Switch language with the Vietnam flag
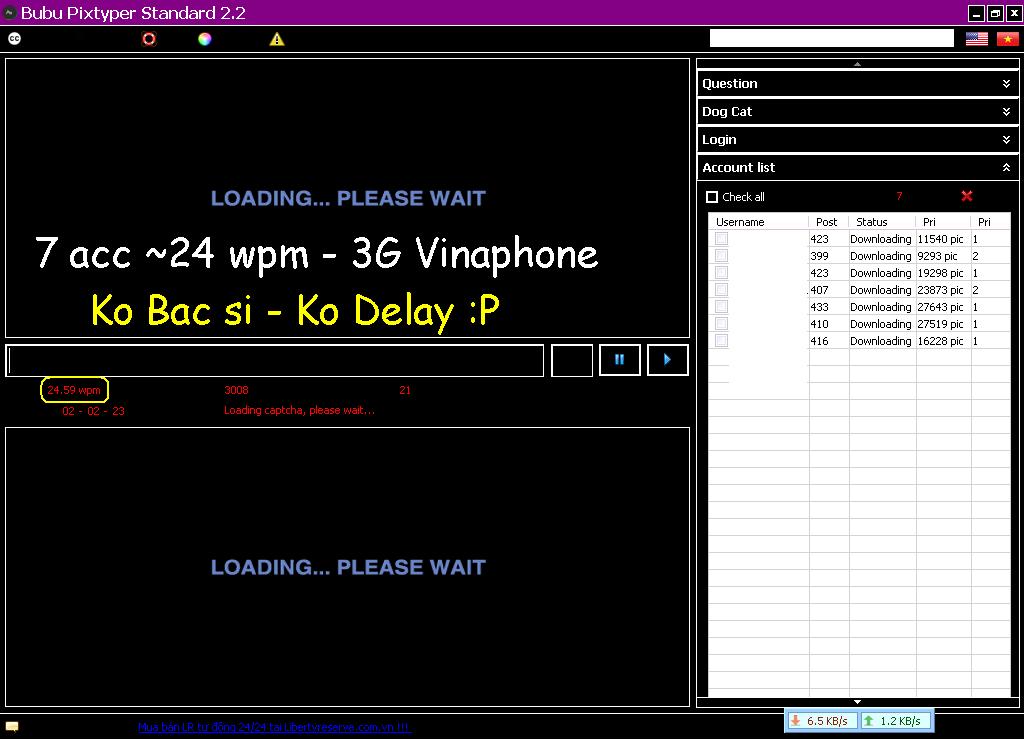Image resolution: width=1024 pixels, height=740 pixels. click(x=1008, y=39)
